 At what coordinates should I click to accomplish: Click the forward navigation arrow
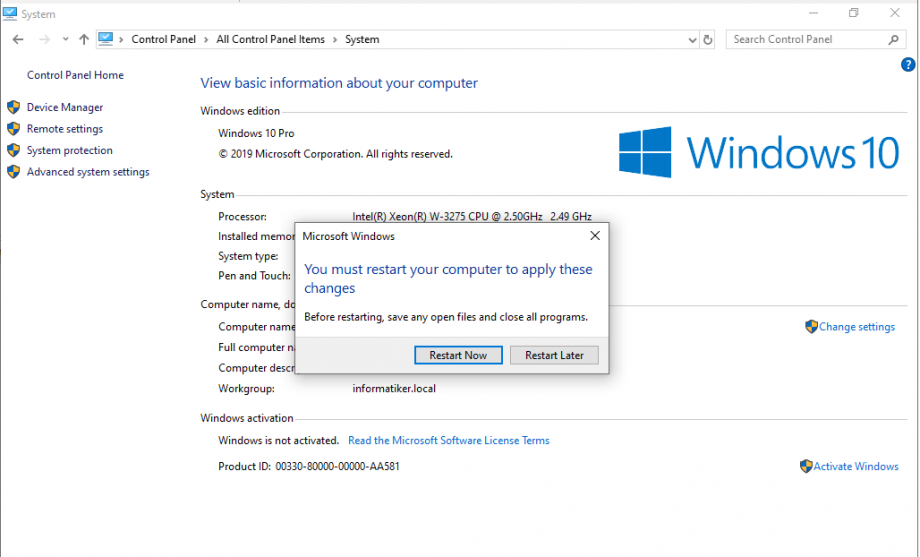(44, 39)
